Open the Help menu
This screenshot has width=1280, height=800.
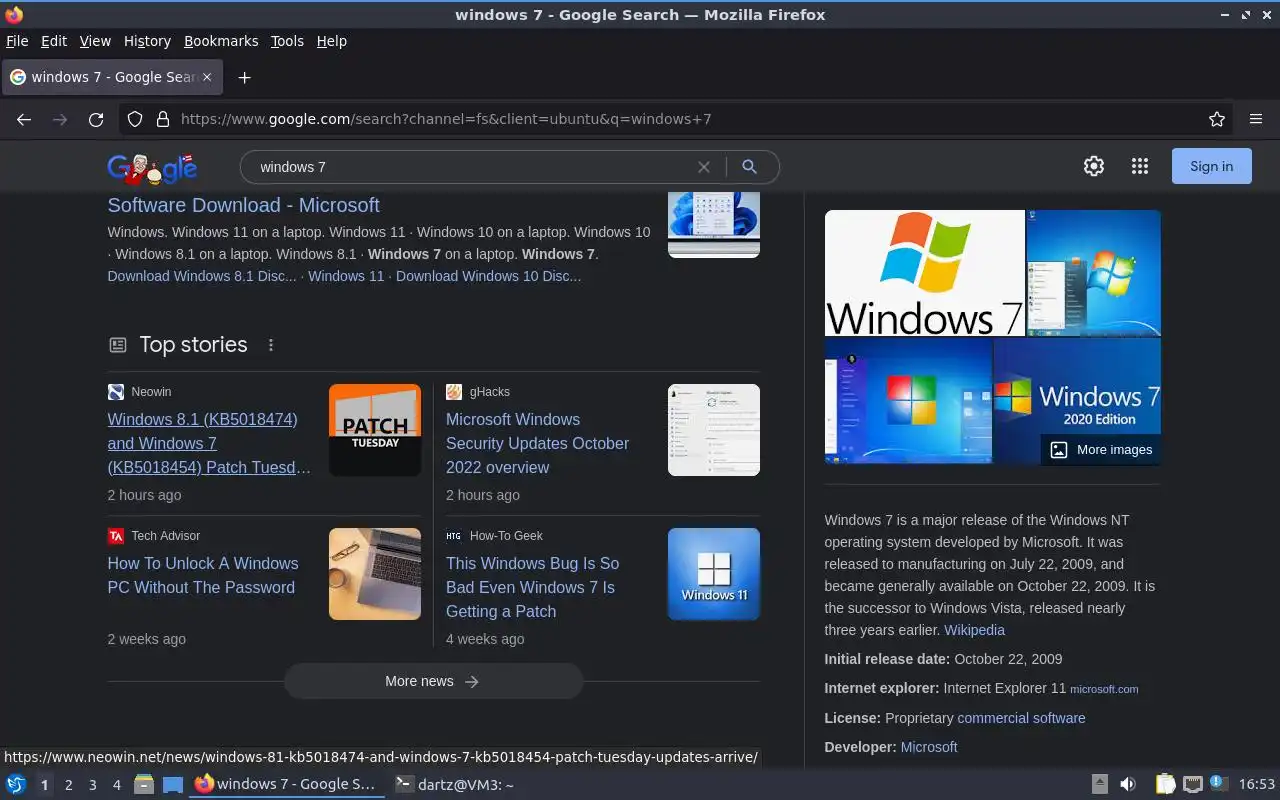coord(331,41)
